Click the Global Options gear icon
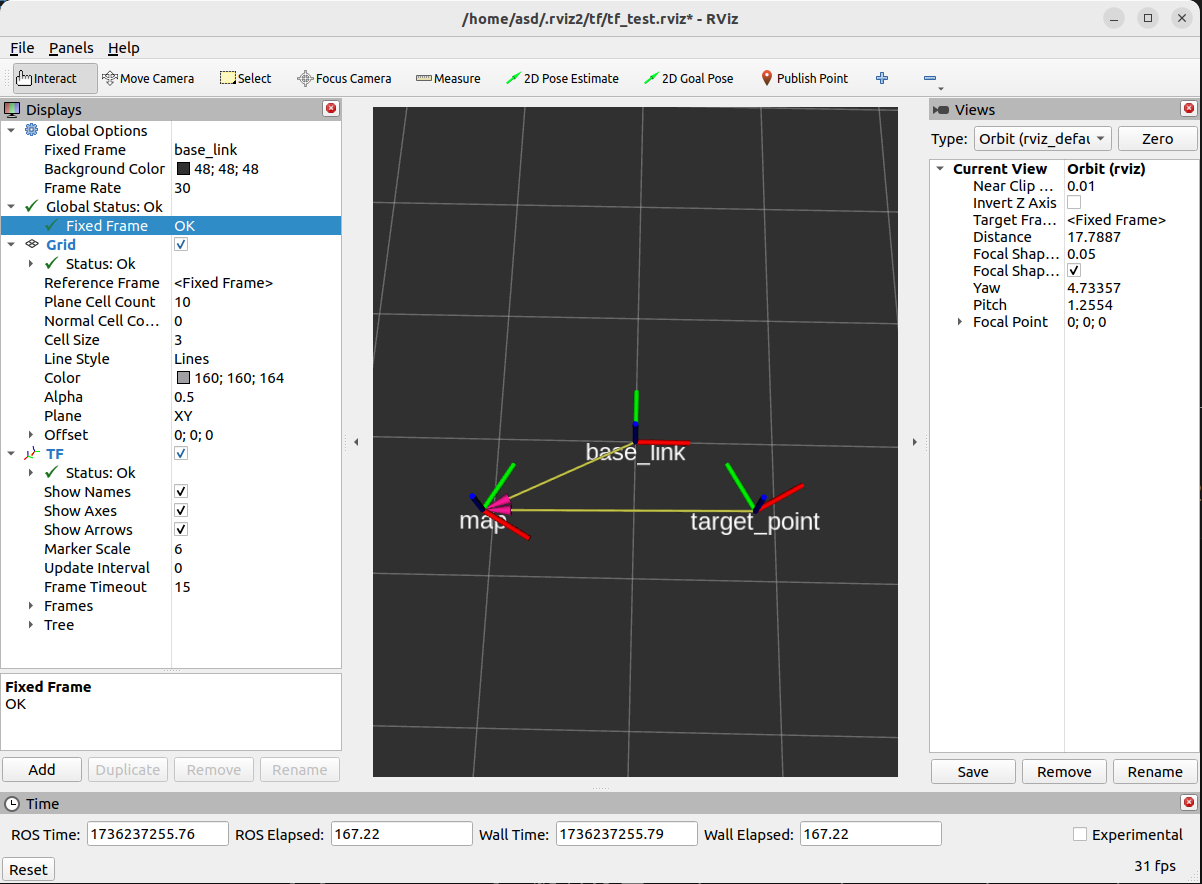Viewport: 1202px width, 884px height. (30, 130)
